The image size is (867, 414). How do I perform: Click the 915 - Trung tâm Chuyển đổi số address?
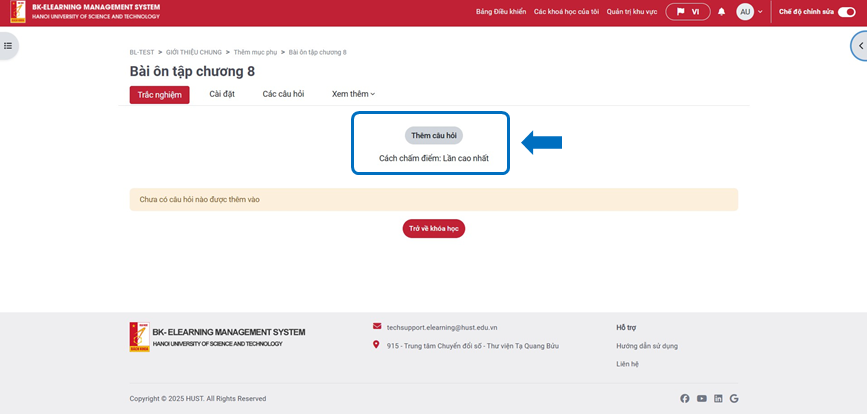pos(473,346)
